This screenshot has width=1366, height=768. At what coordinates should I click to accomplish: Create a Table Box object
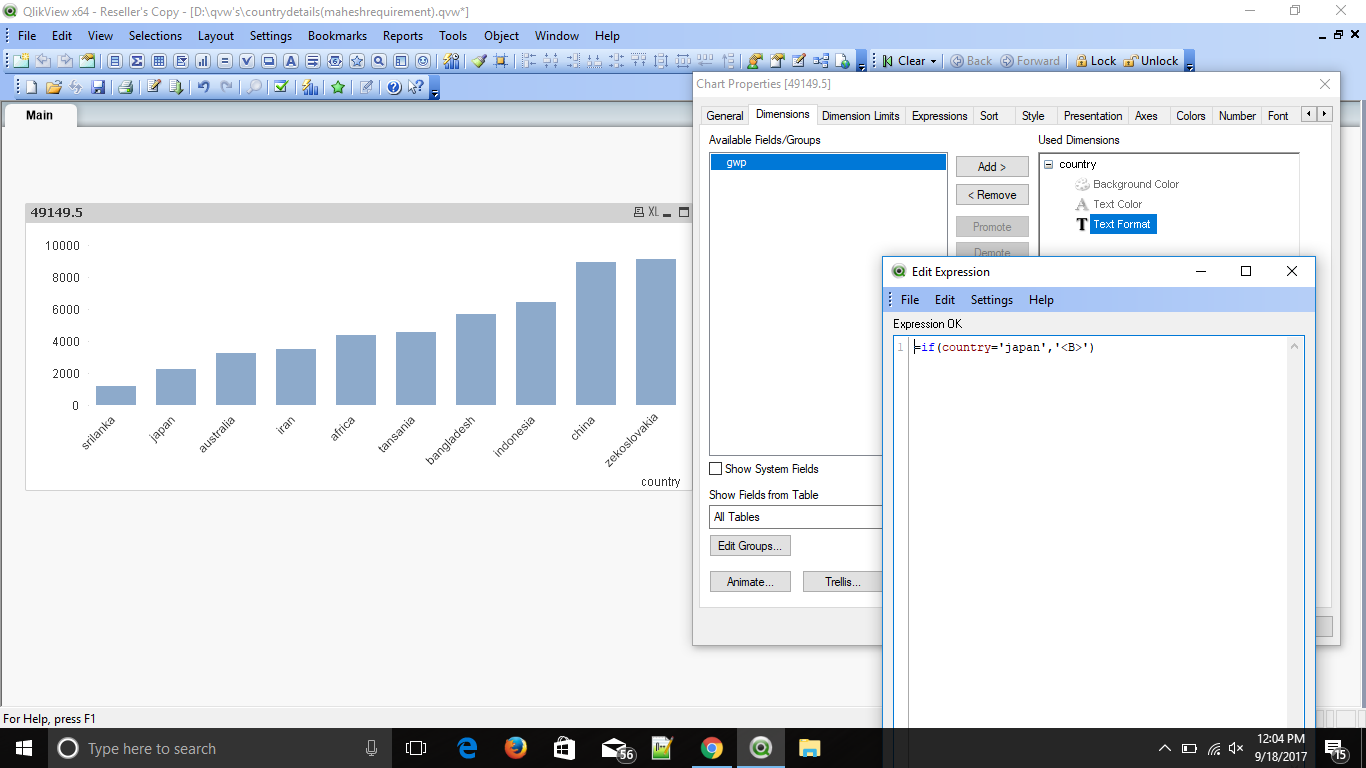tap(159, 61)
